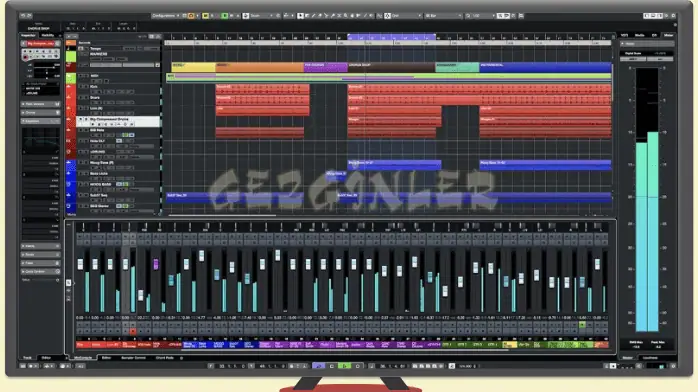Switch to Chord Pads lower tab
Screen dimensions: 698x392
[x=165, y=358]
